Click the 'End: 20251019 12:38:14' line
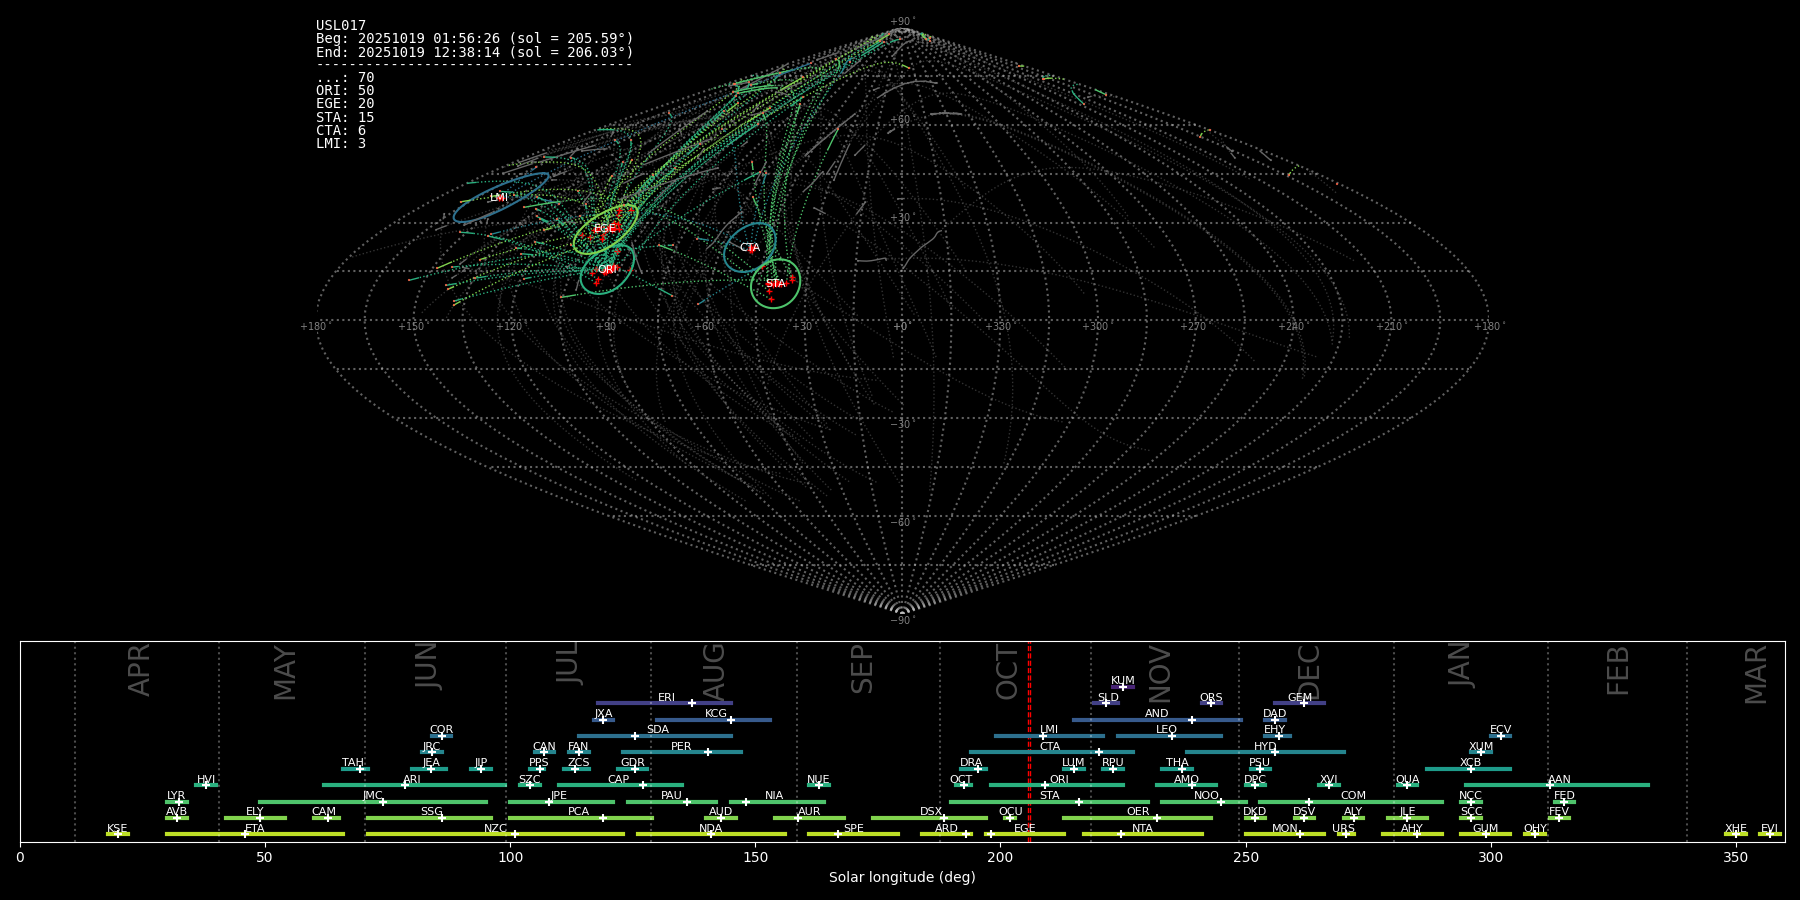This screenshot has width=1800, height=900. click(x=475, y=52)
